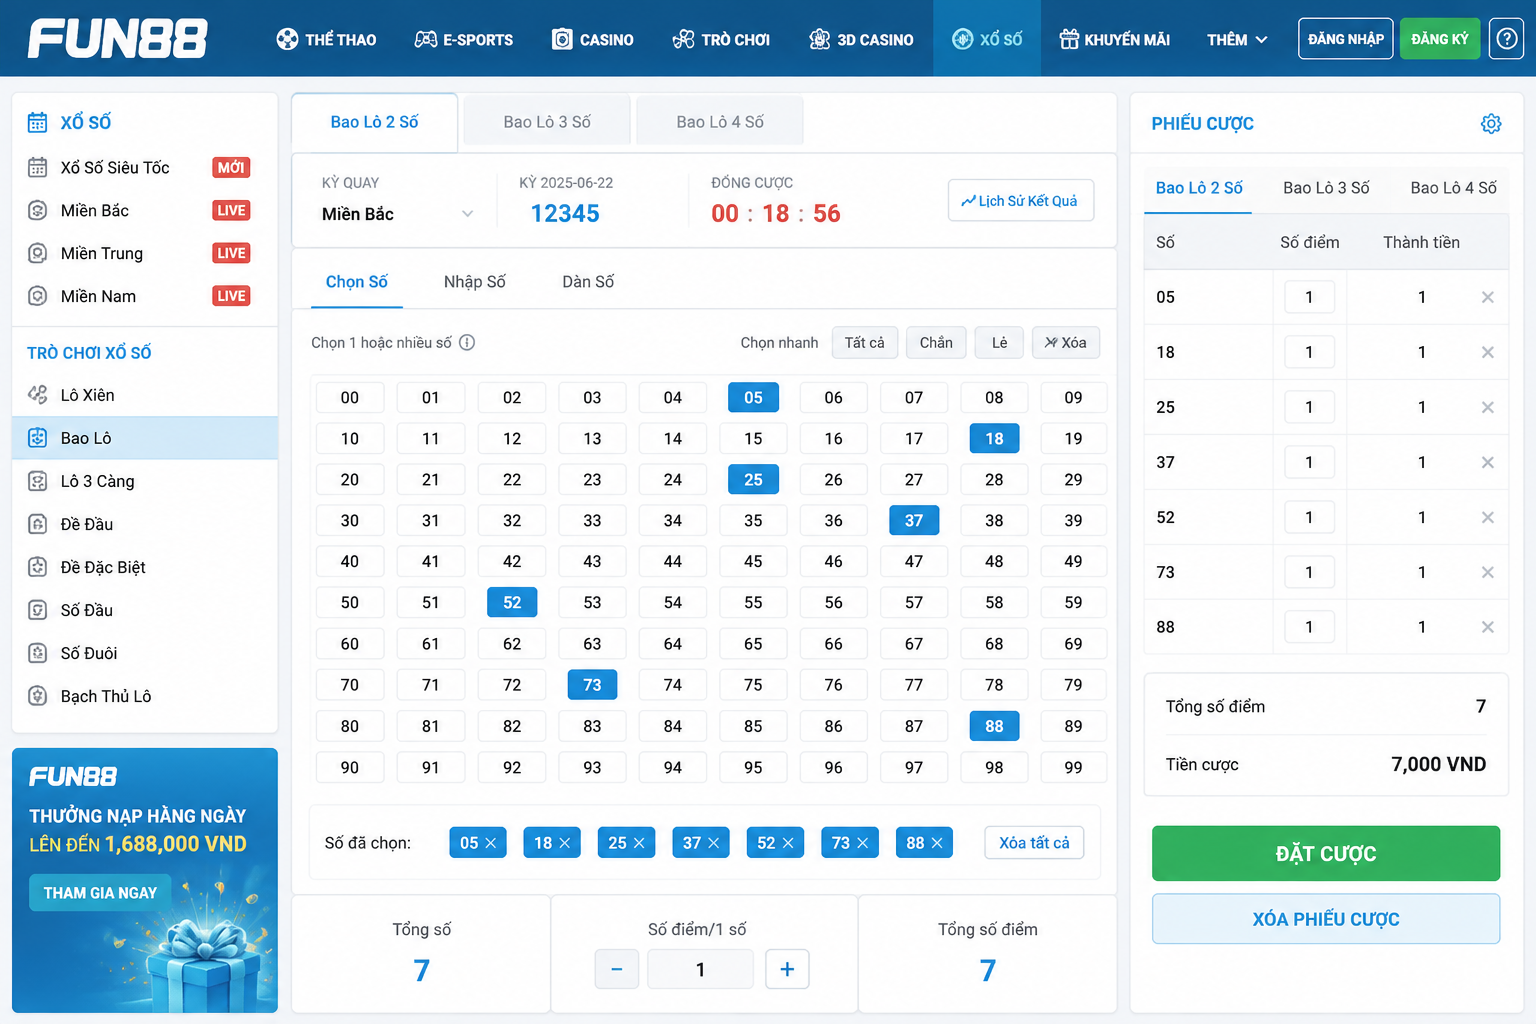Remove the 25 selected-number chip
1536x1024 pixels.
click(x=639, y=843)
